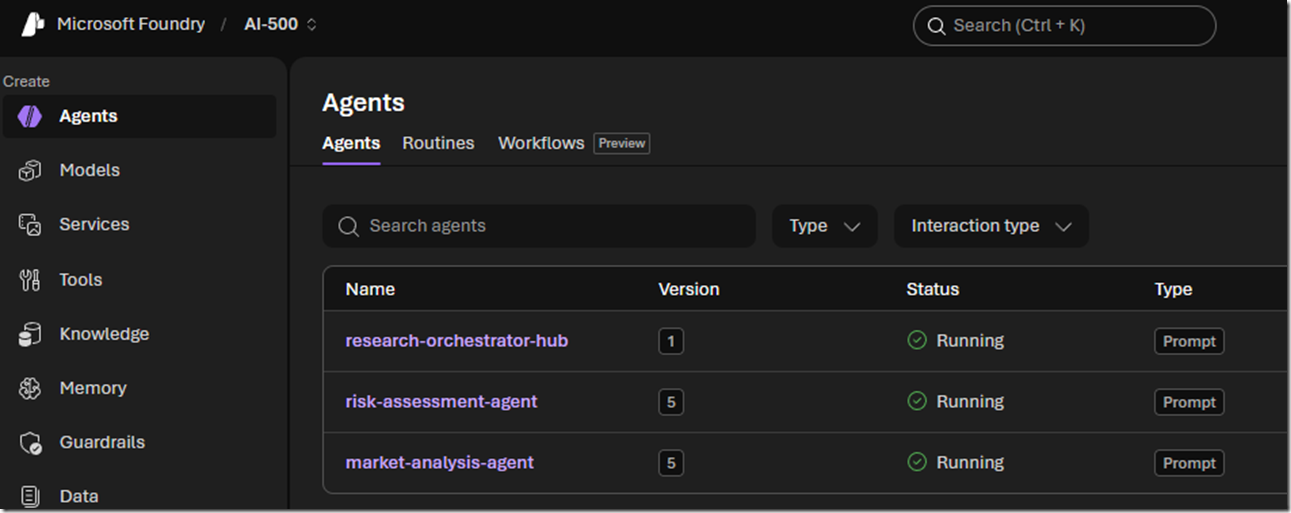Switch to the Routines tab
1291x513 pixels.
438,143
